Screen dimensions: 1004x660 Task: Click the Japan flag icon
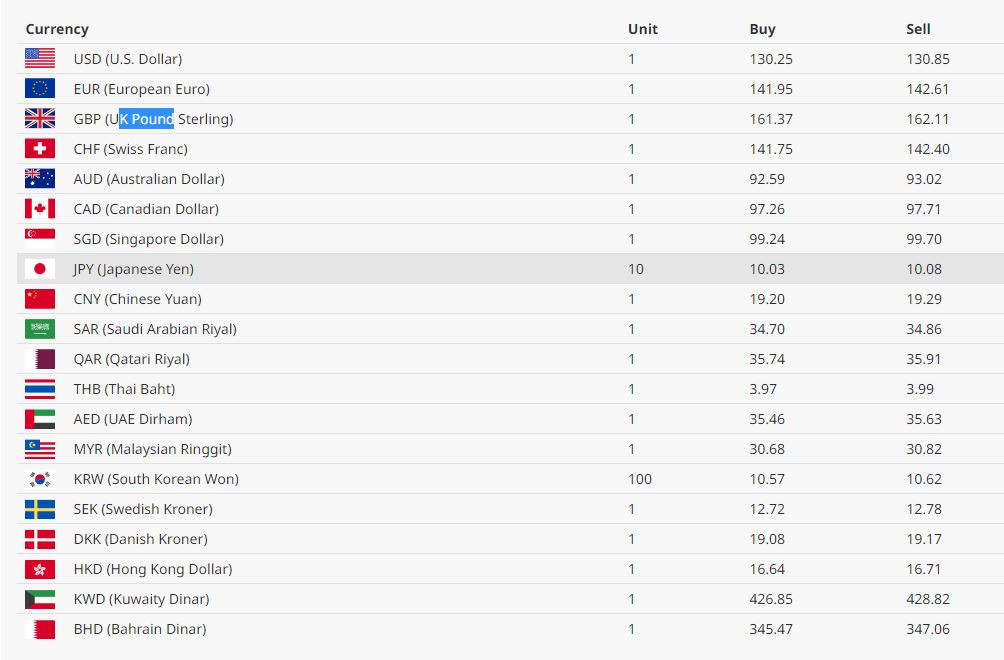(x=40, y=269)
